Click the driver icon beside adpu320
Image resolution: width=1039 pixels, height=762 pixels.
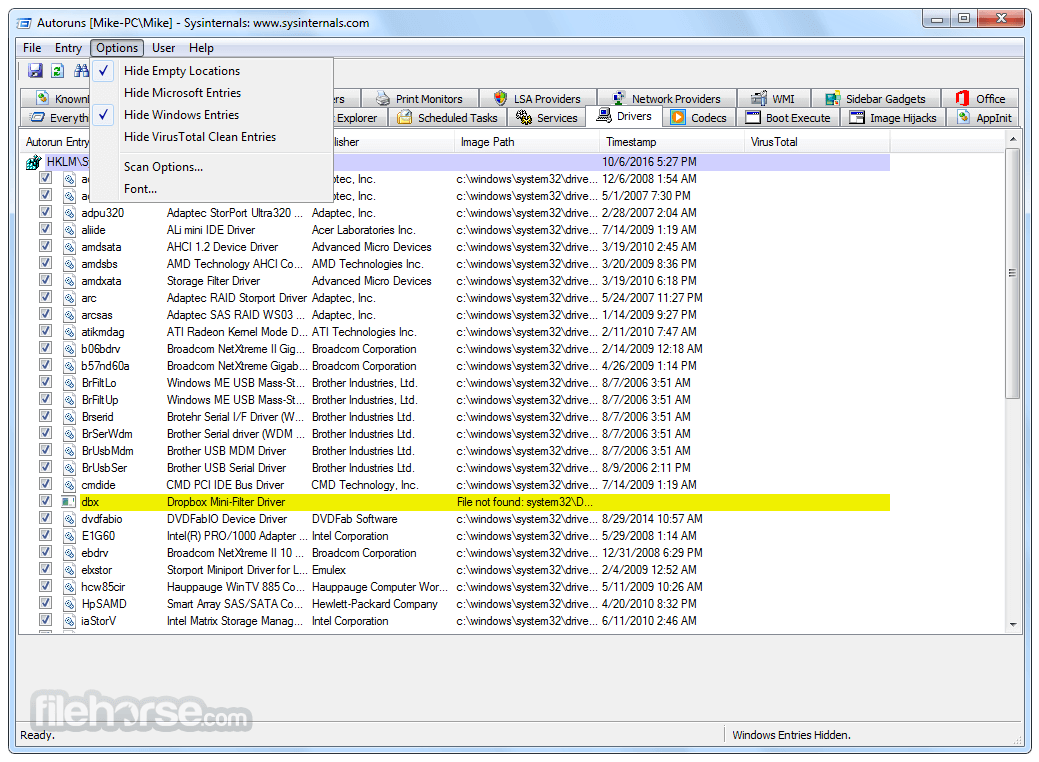click(69, 213)
